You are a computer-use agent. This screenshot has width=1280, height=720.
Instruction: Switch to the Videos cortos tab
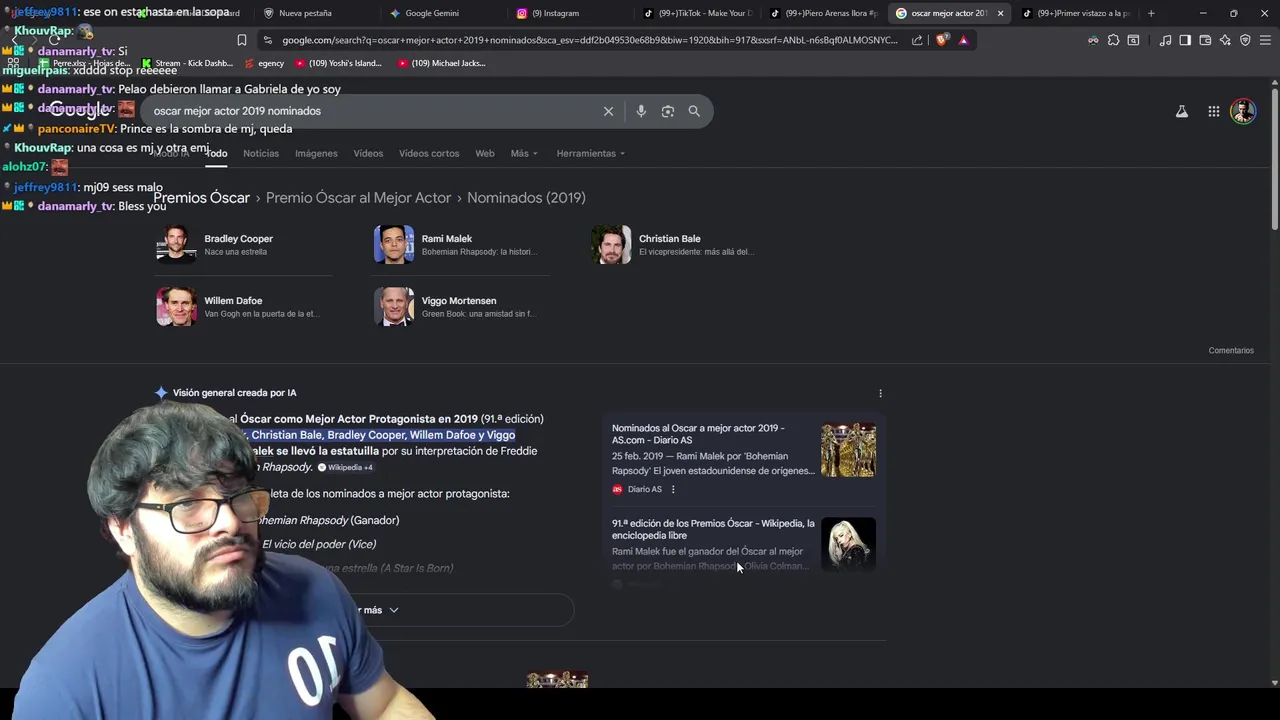(429, 153)
